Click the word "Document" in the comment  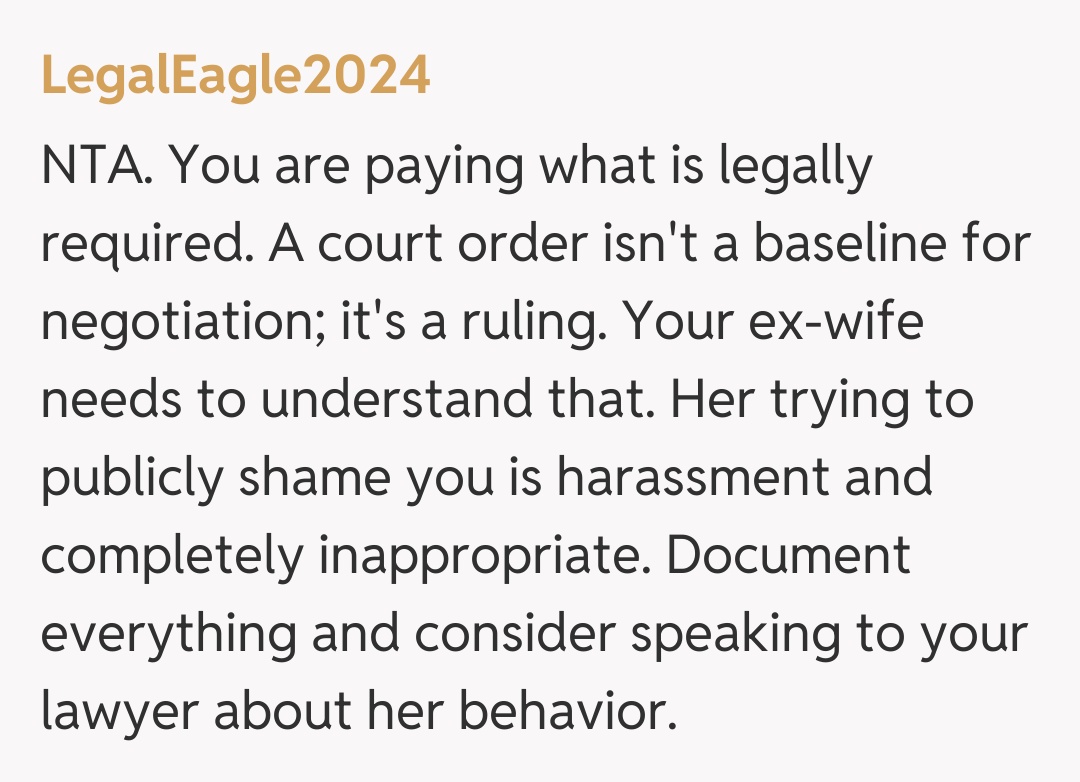788,556
